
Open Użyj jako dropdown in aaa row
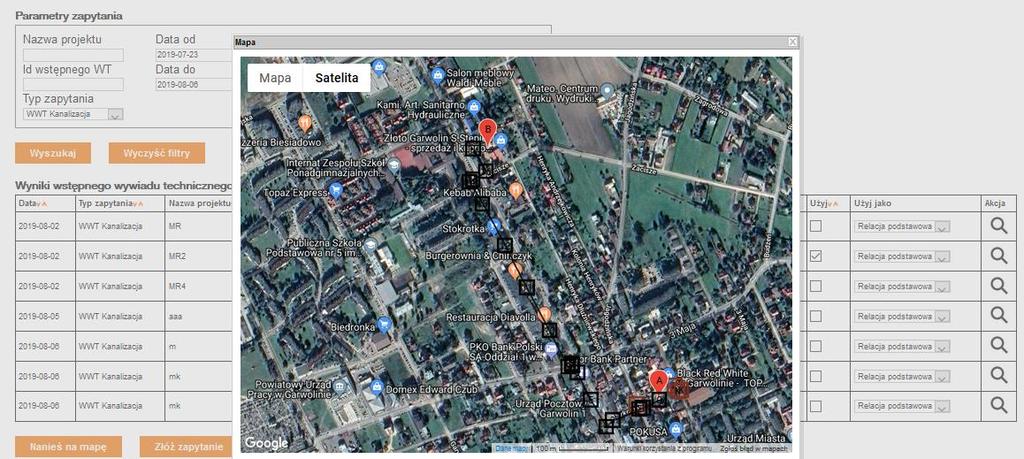tap(902, 316)
